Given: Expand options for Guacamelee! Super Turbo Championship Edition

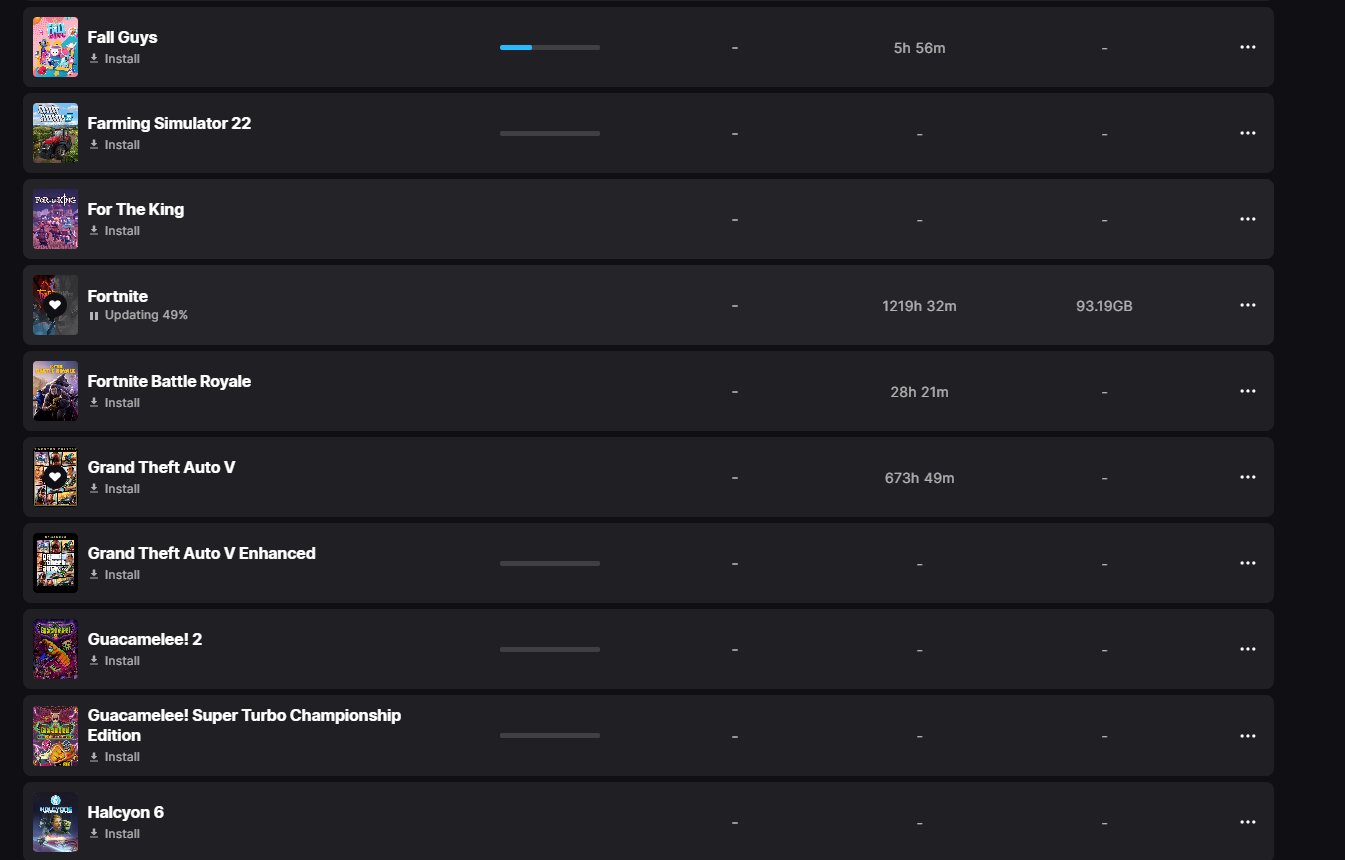Looking at the screenshot, I should (1247, 736).
